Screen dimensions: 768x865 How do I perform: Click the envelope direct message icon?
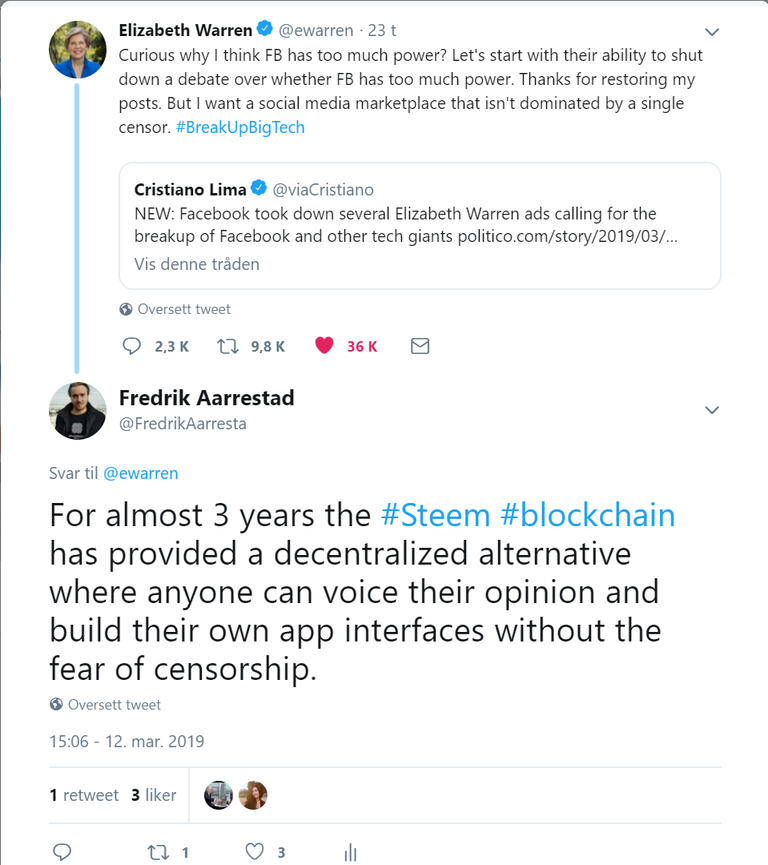tap(420, 346)
